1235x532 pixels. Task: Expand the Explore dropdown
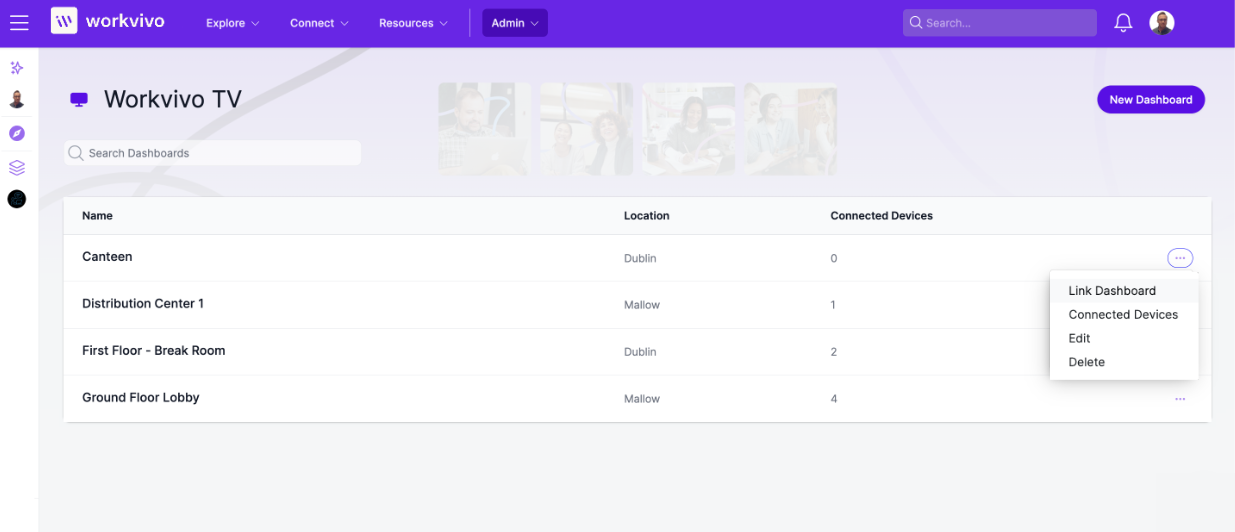click(232, 23)
